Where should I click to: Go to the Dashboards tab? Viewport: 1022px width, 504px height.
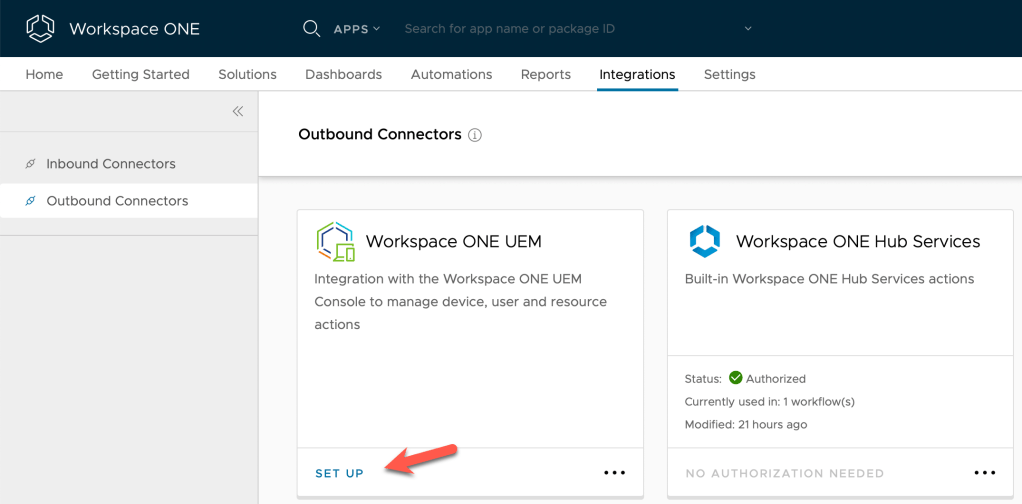pos(343,74)
